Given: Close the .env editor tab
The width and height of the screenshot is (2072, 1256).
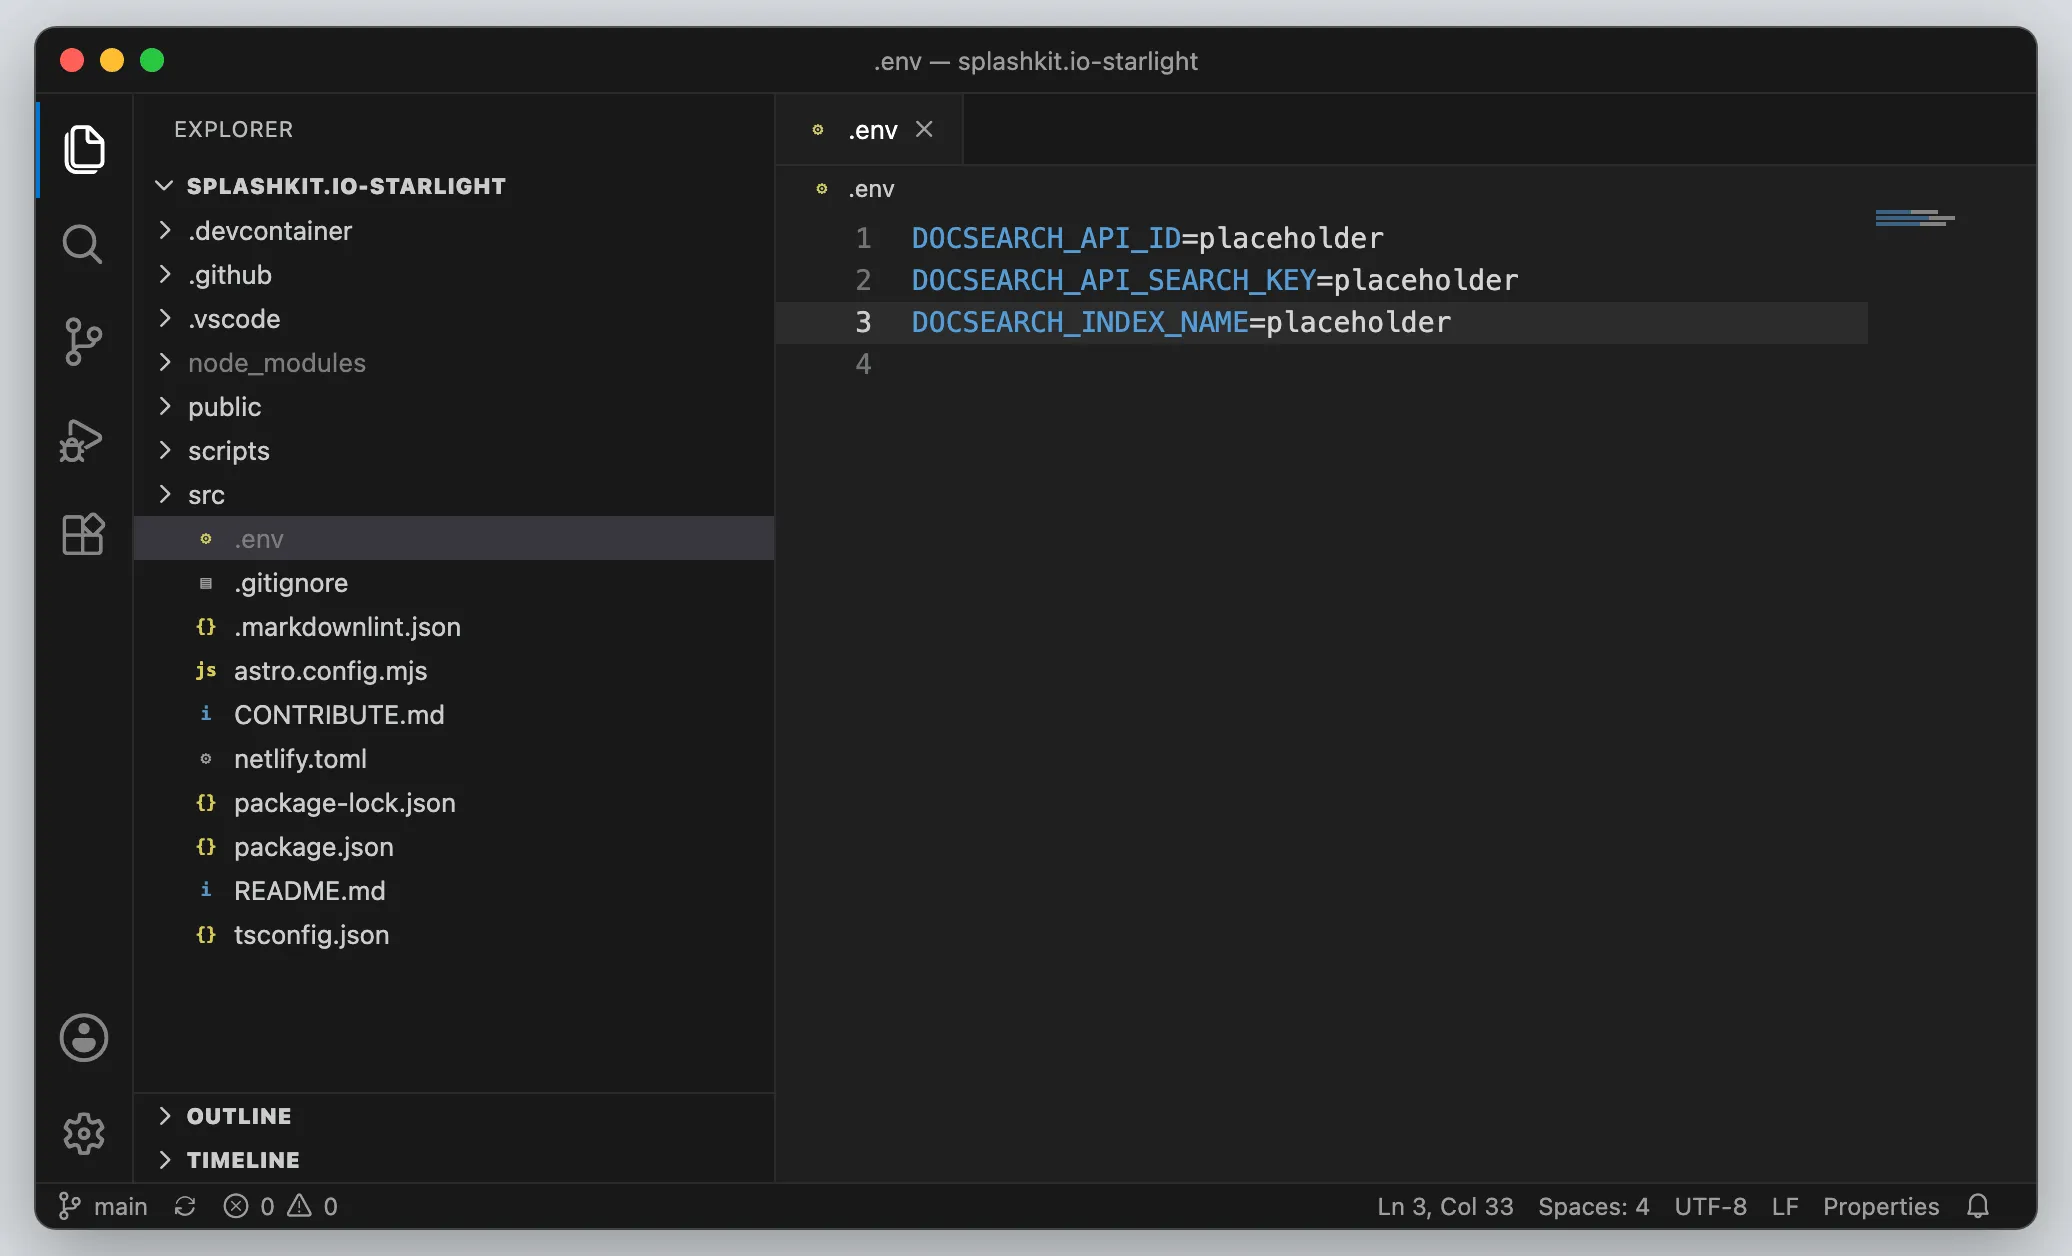Looking at the screenshot, I should (x=924, y=129).
